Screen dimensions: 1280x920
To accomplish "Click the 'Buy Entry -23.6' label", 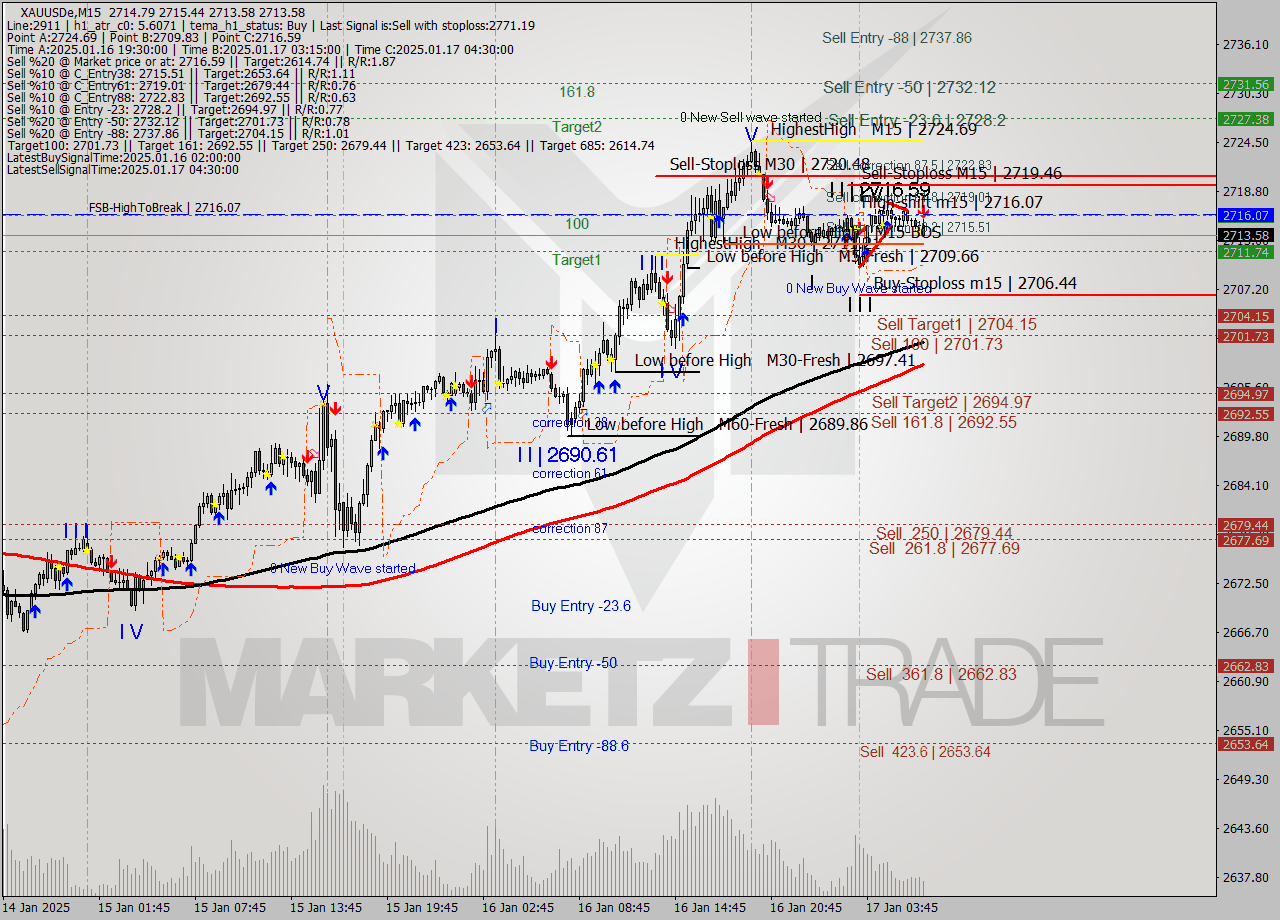I will [581, 605].
